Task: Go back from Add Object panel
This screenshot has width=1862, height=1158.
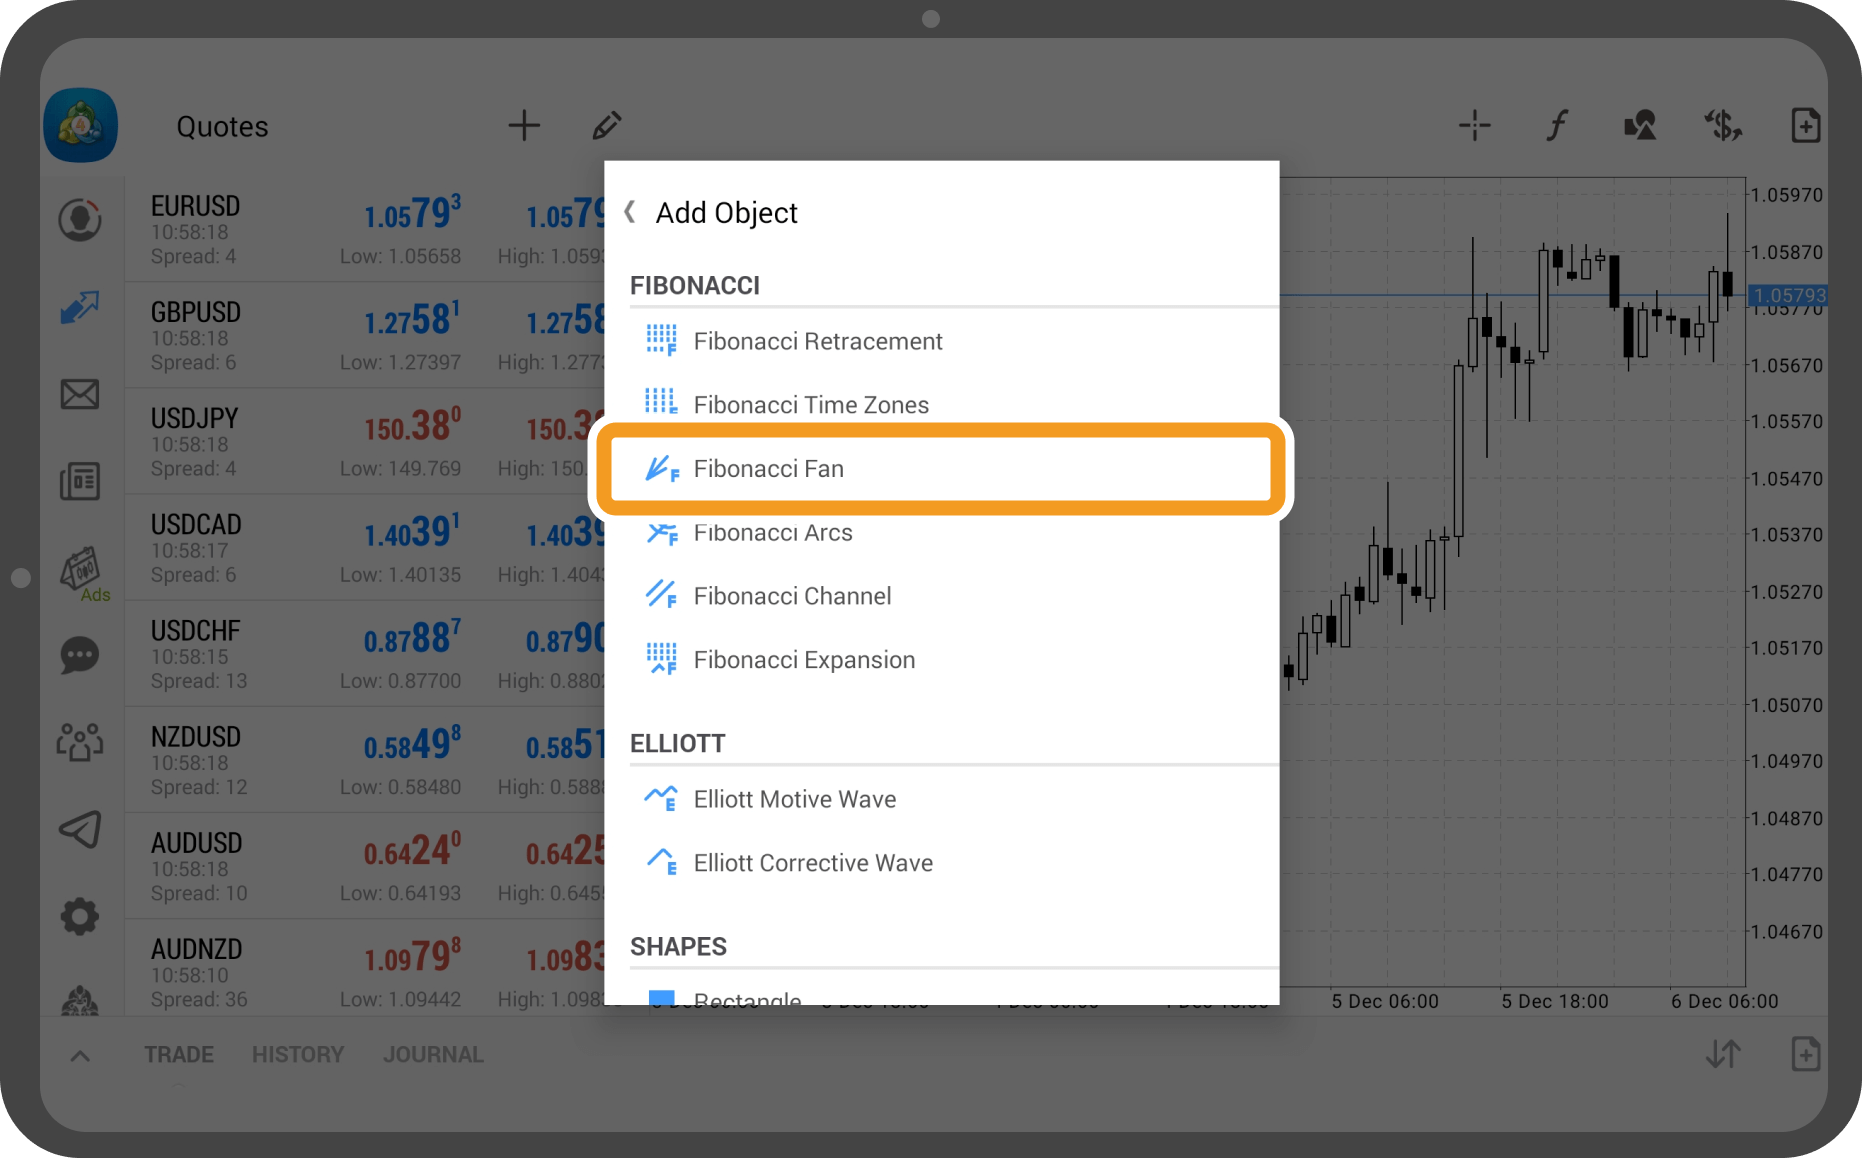Action: point(630,212)
